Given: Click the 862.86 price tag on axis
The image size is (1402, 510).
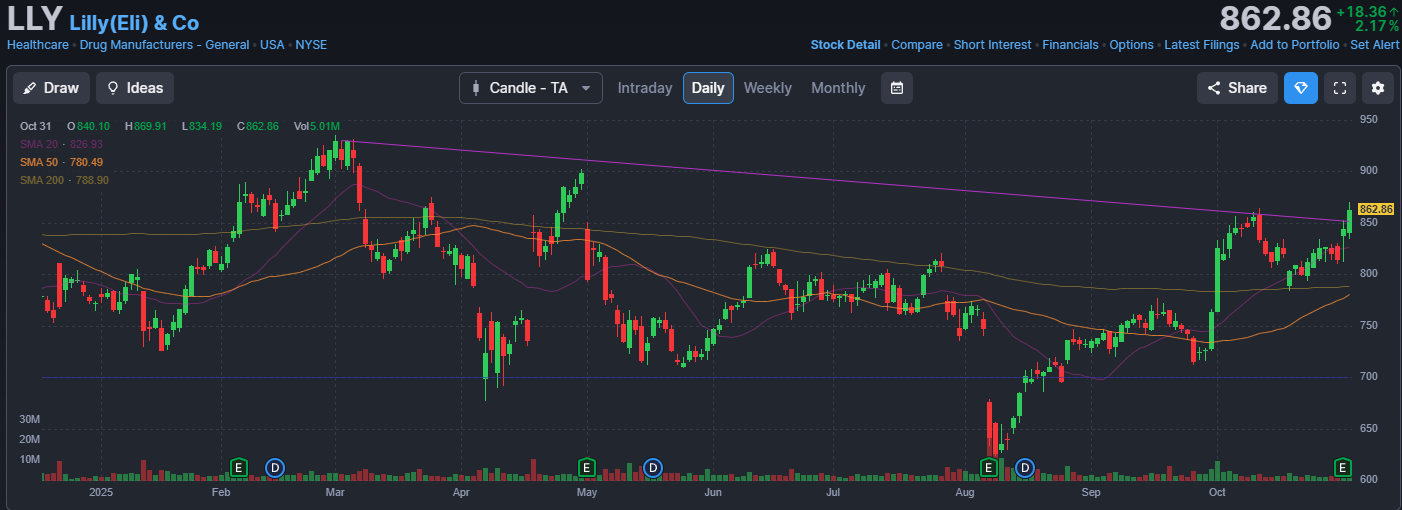Looking at the screenshot, I should (1375, 208).
